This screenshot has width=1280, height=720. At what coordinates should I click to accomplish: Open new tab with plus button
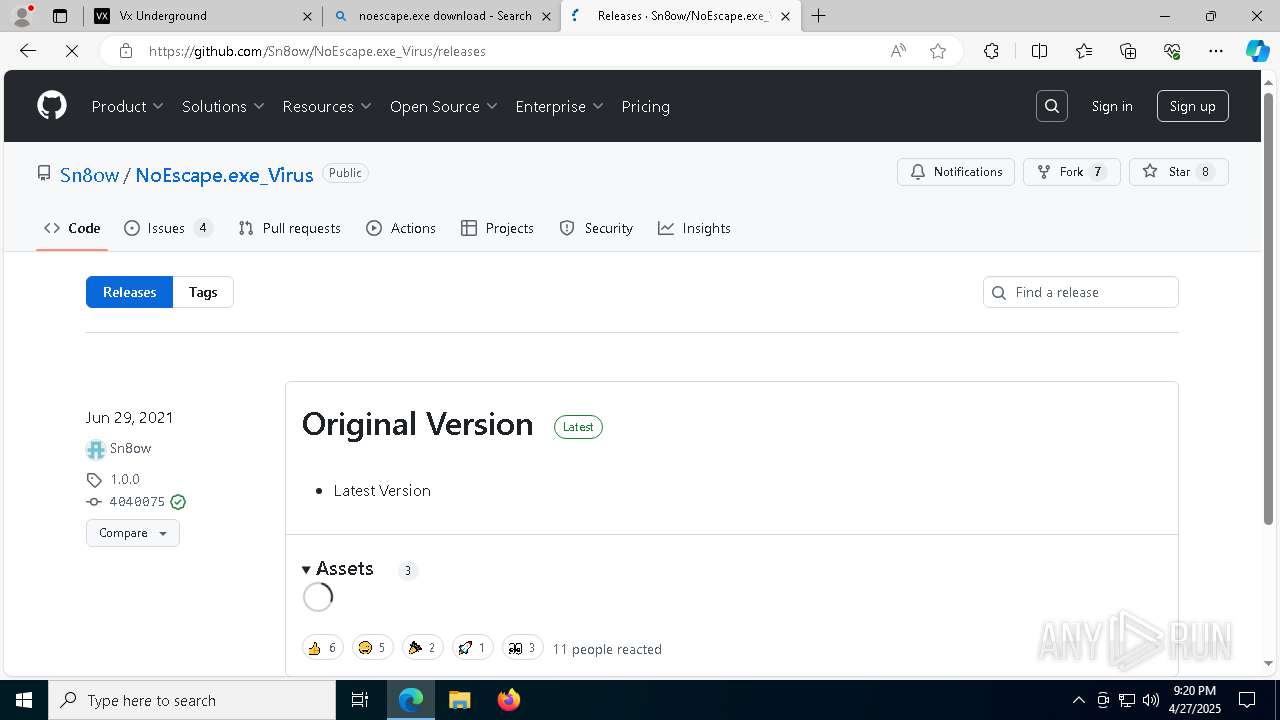pos(819,16)
